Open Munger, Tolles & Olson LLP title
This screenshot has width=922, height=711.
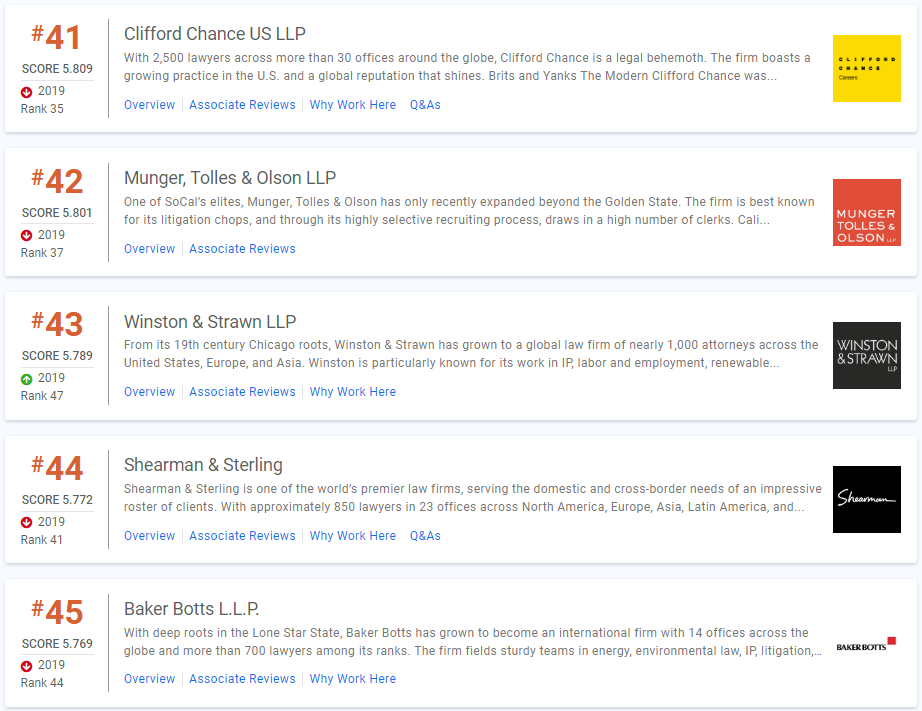[x=230, y=178]
